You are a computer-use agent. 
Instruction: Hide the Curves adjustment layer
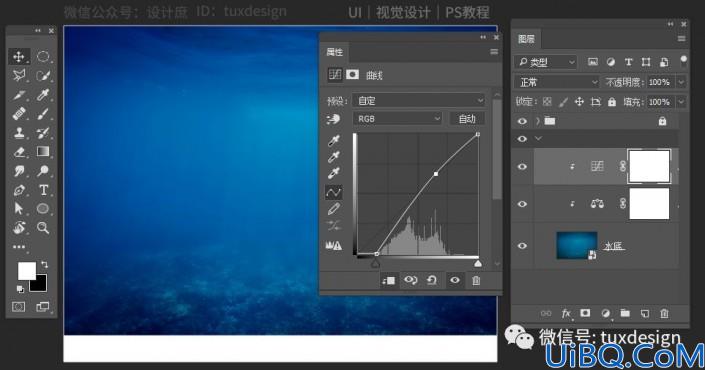(x=522, y=167)
